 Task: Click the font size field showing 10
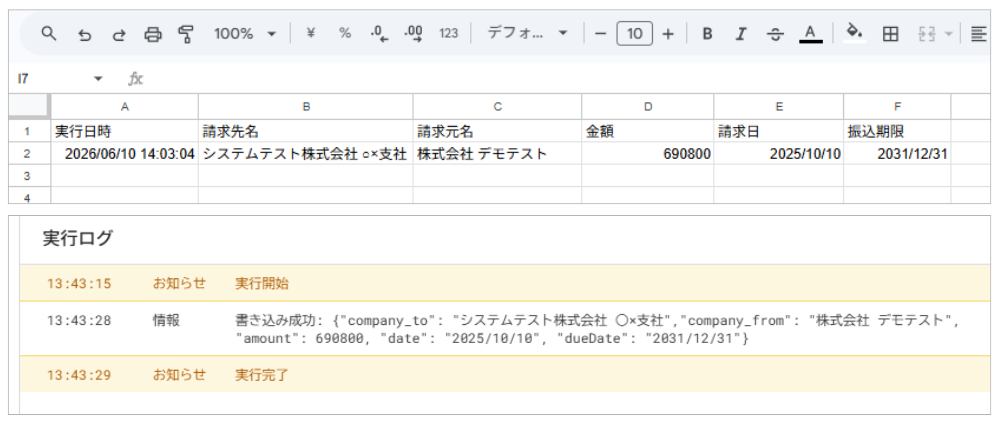click(635, 34)
